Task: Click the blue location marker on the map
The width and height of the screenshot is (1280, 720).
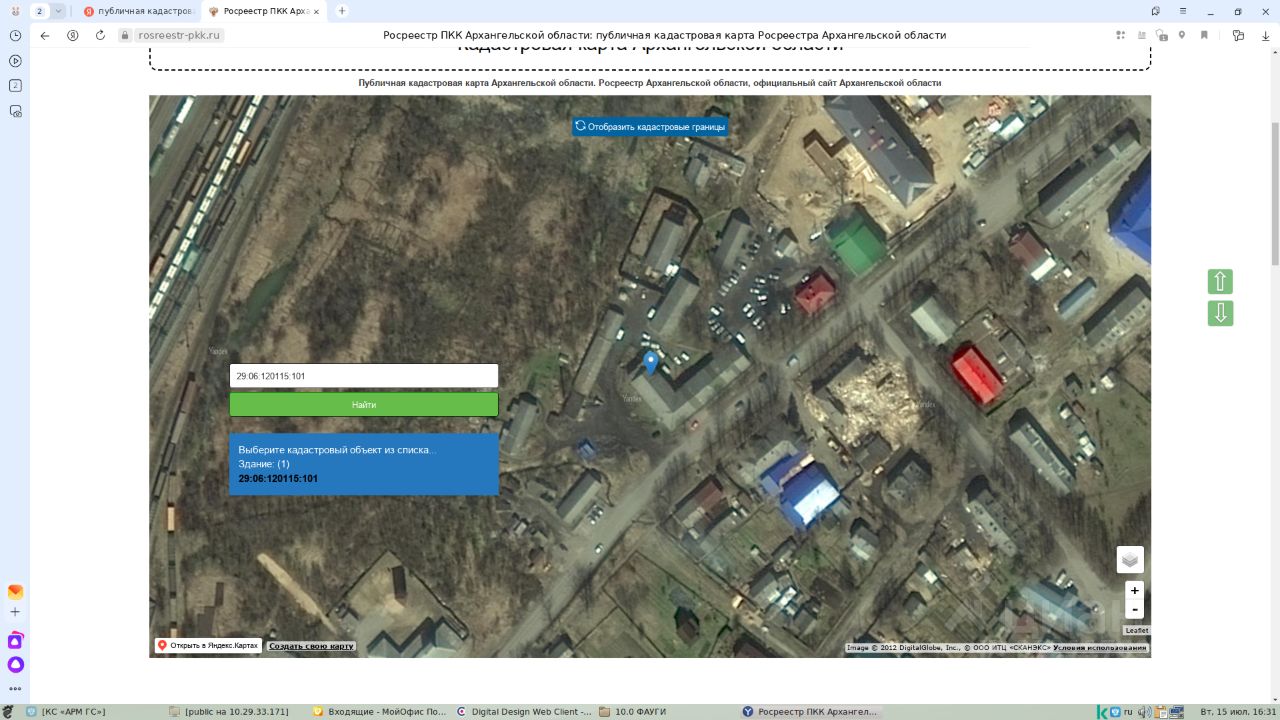Action: [x=651, y=363]
